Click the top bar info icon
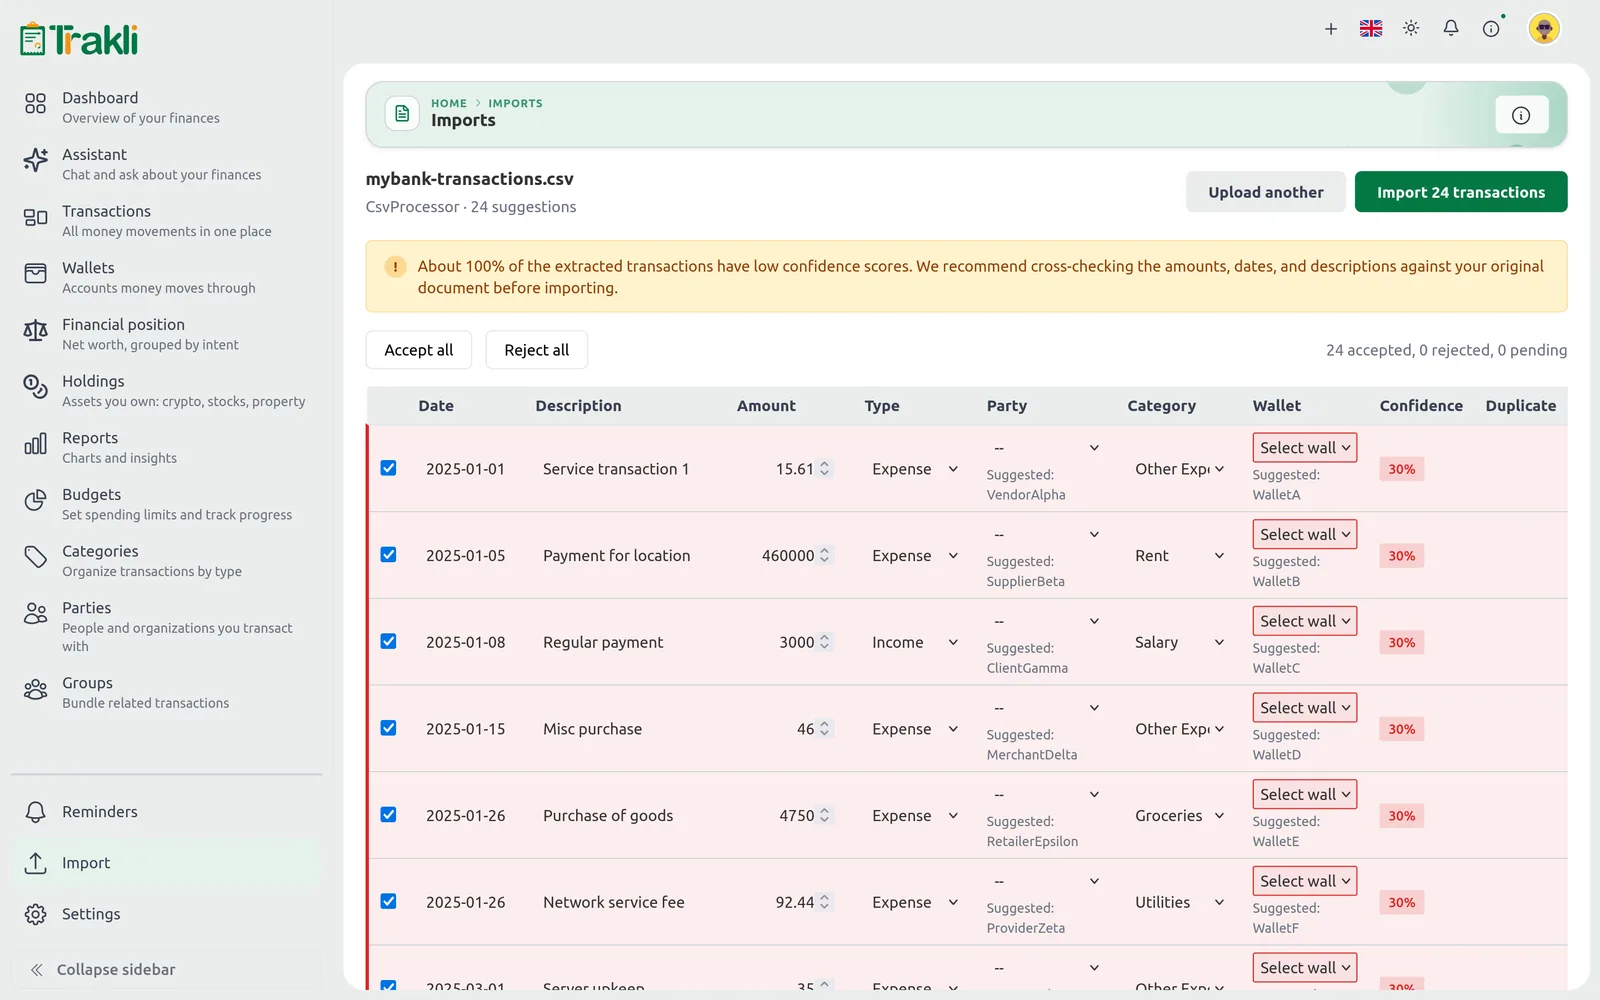This screenshot has height=1000, width=1600. (x=1491, y=29)
